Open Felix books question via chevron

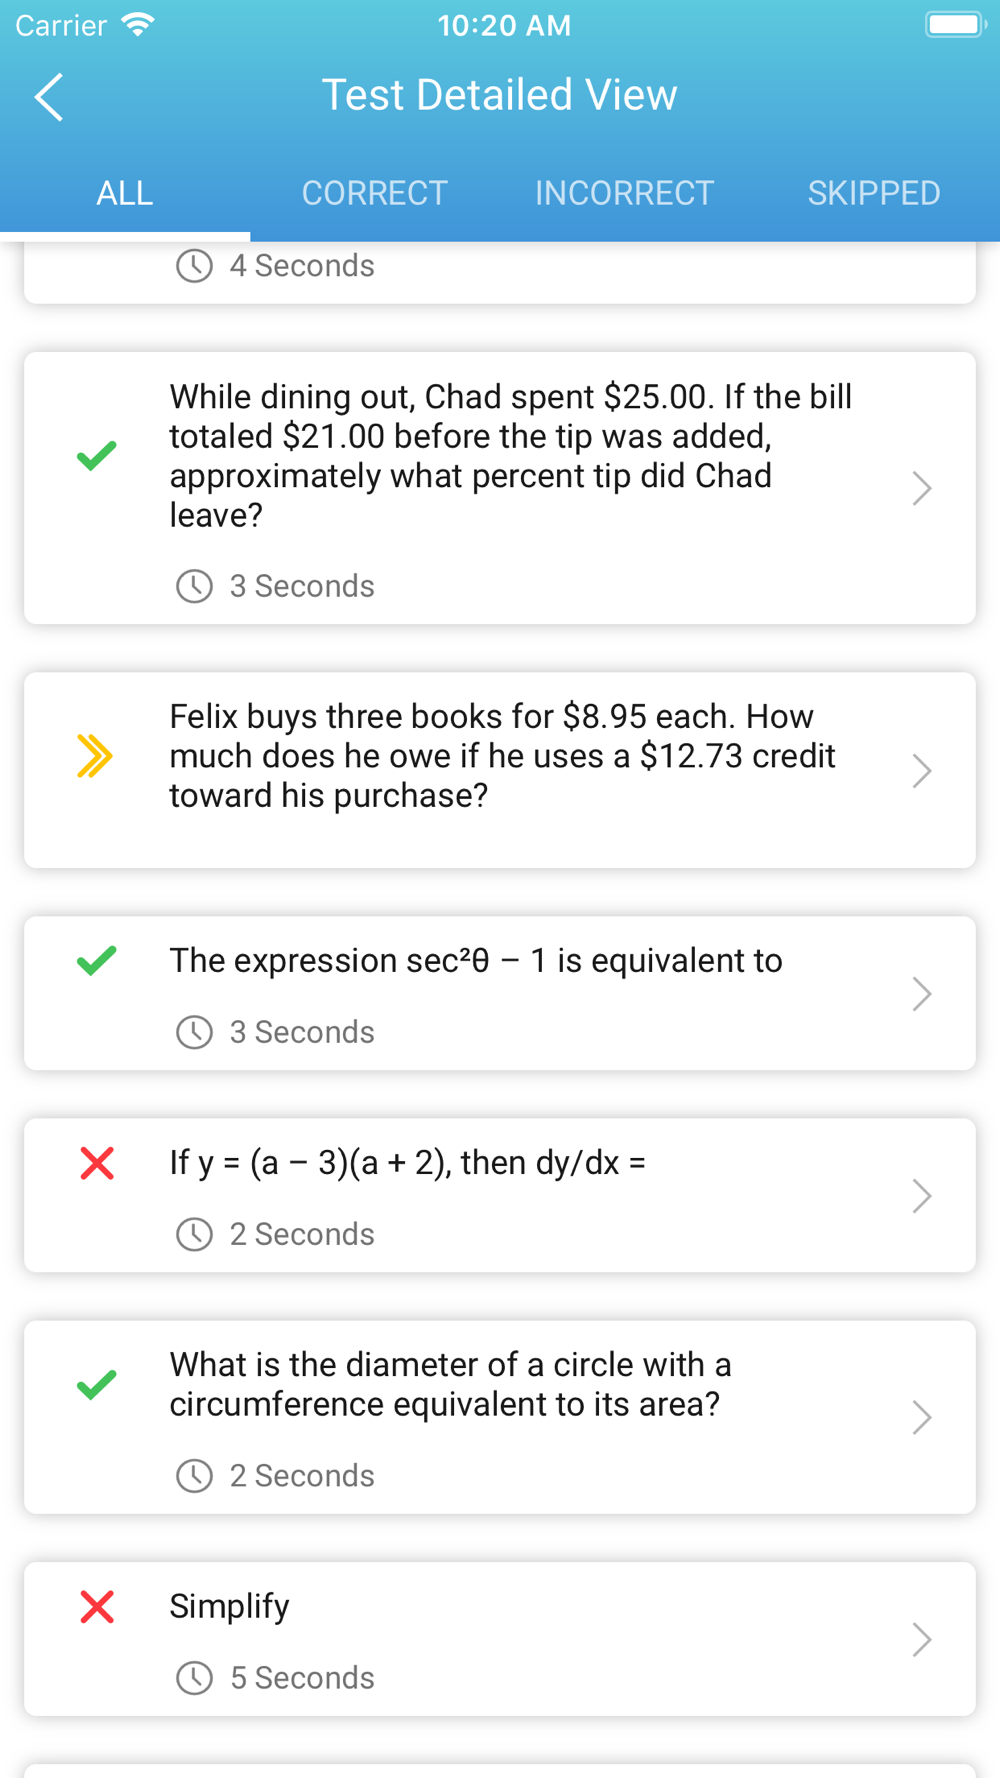click(x=922, y=771)
